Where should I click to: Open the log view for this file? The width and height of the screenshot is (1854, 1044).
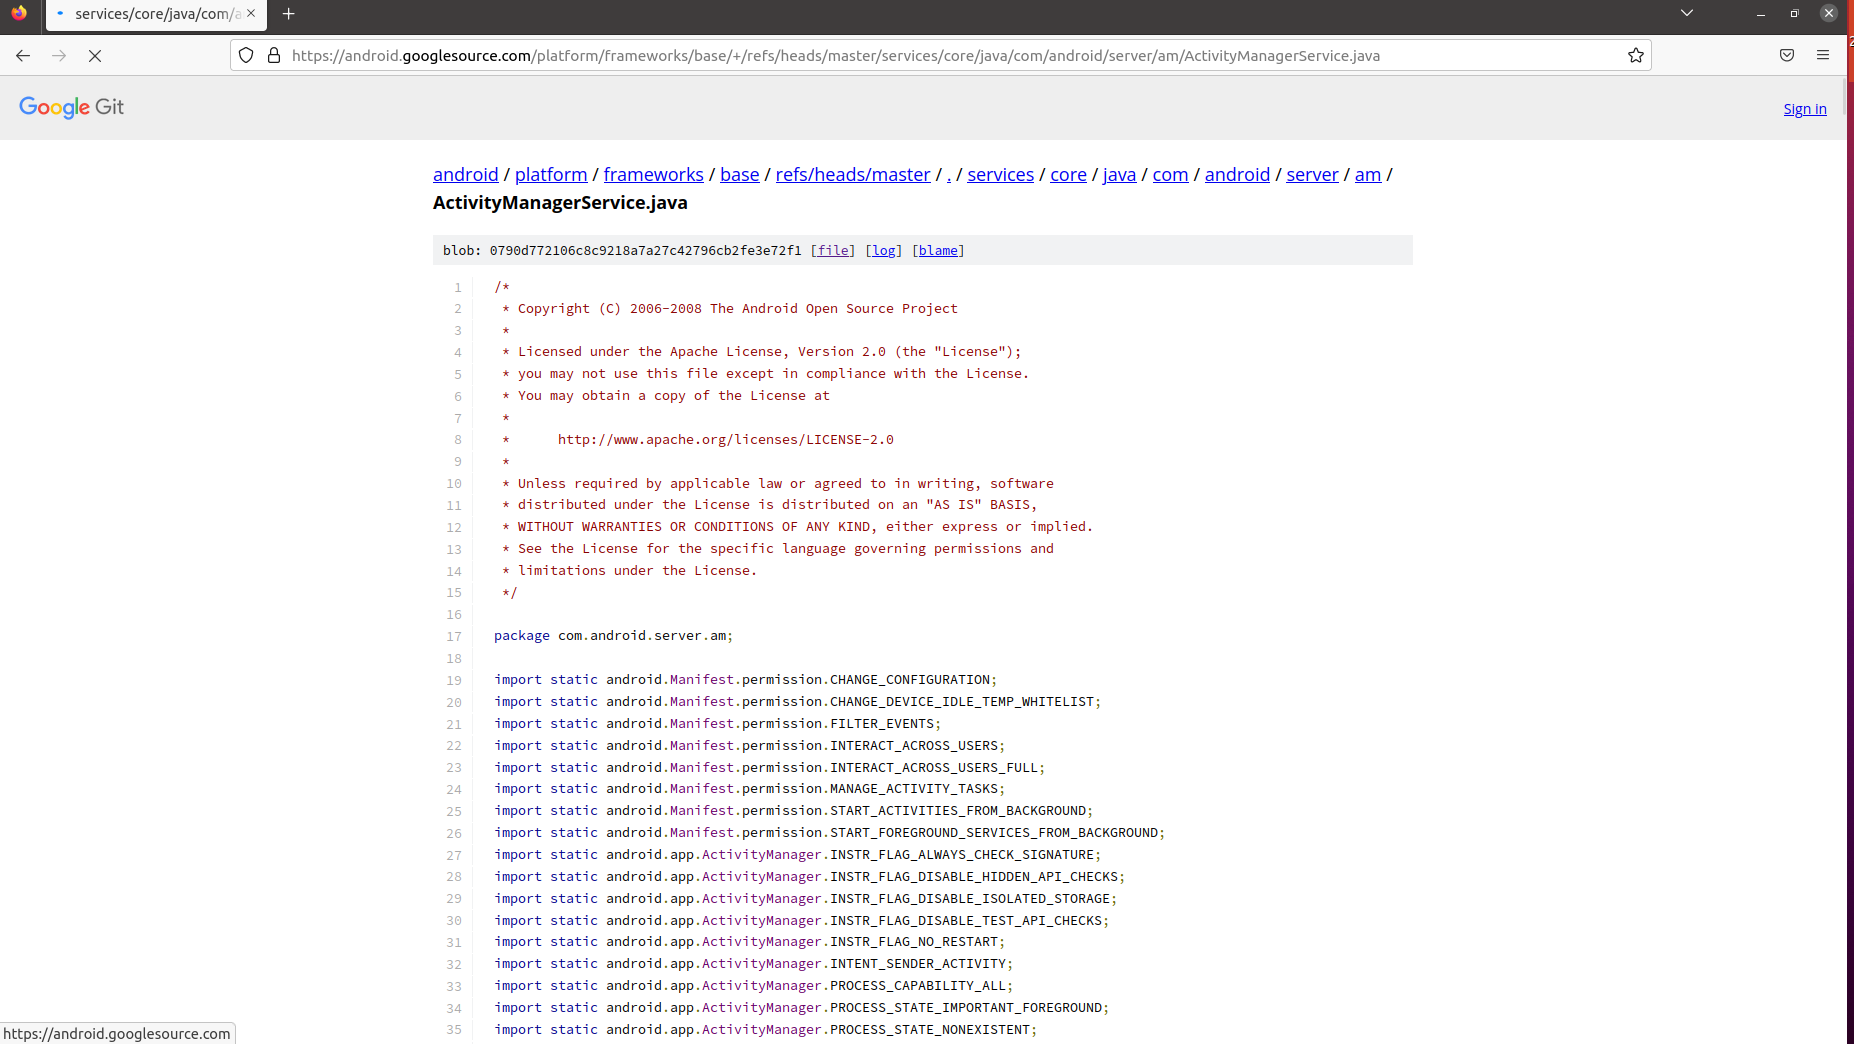point(884,250)
